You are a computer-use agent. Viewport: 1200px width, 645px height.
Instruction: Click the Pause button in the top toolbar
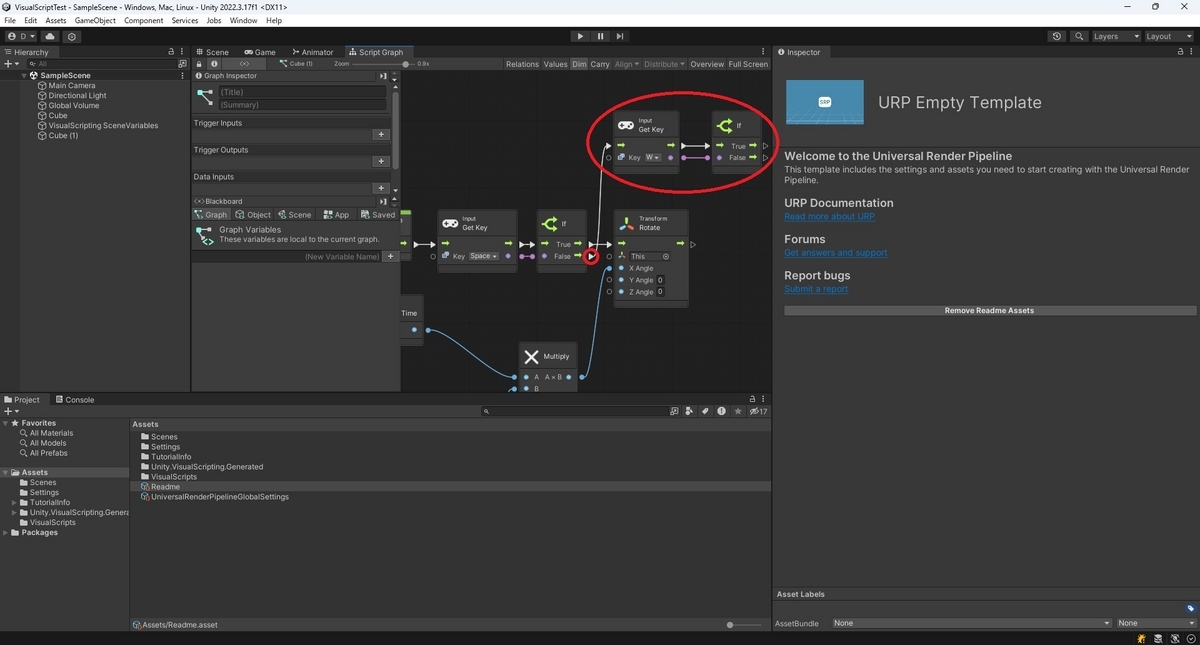pos(600,36)
